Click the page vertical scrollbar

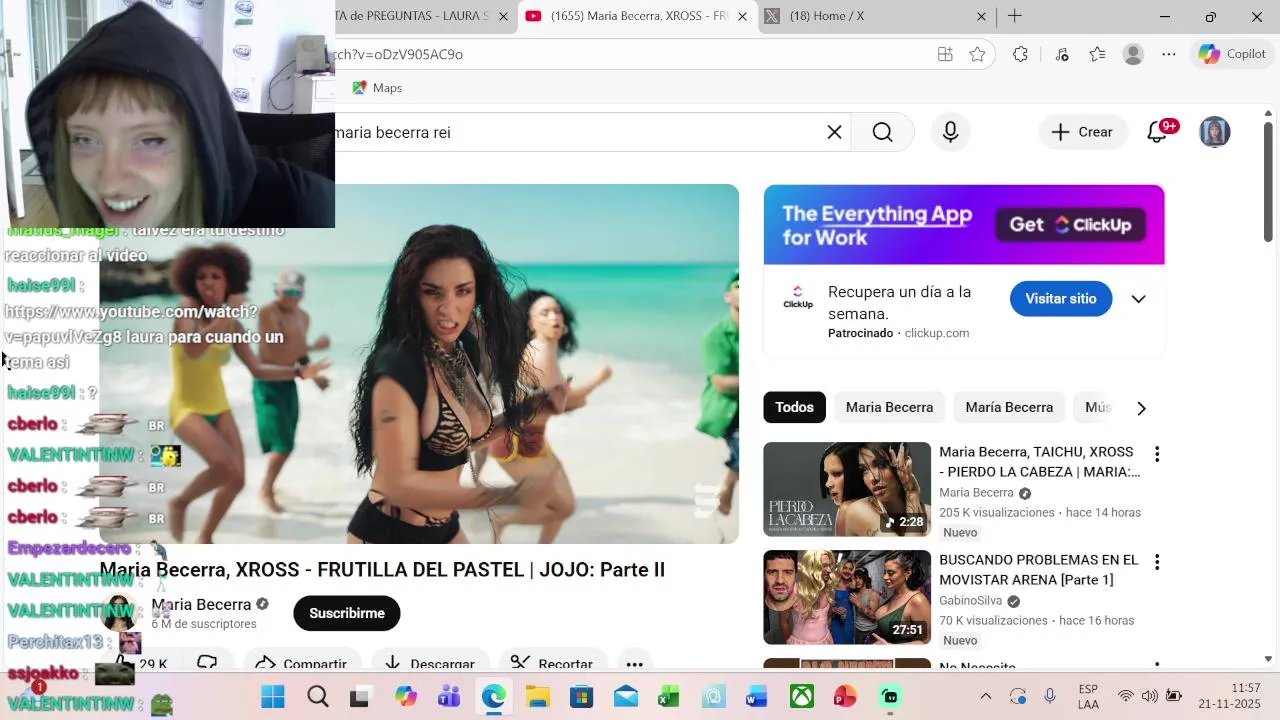coord(1268,180)
